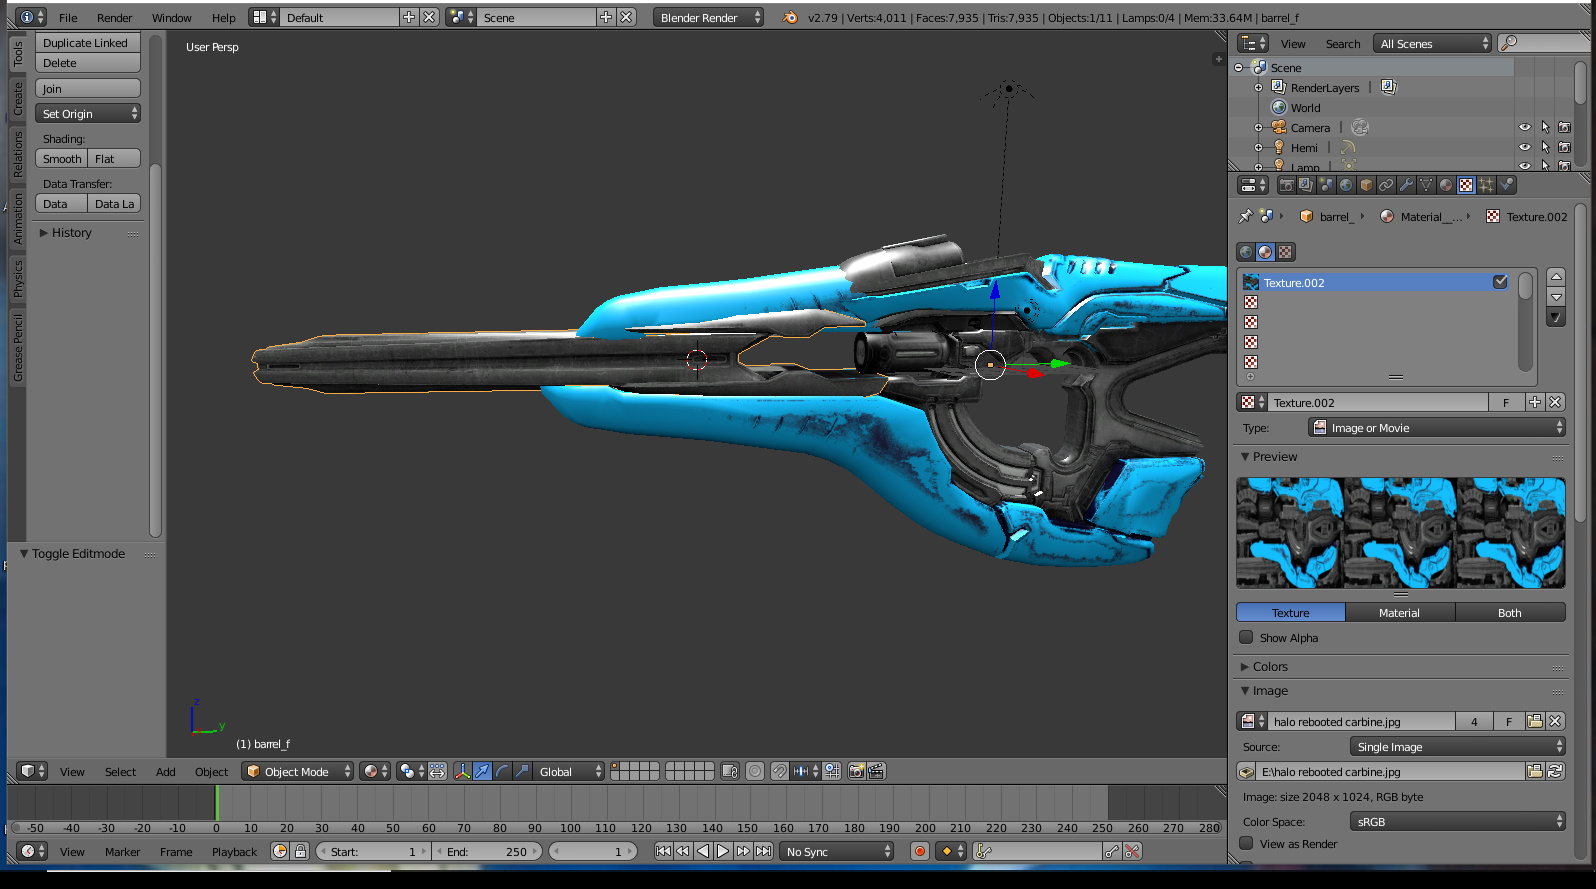Screen dimensions: 1596x889
Task: Click the Duplicate Linked button
Action: 88,43
